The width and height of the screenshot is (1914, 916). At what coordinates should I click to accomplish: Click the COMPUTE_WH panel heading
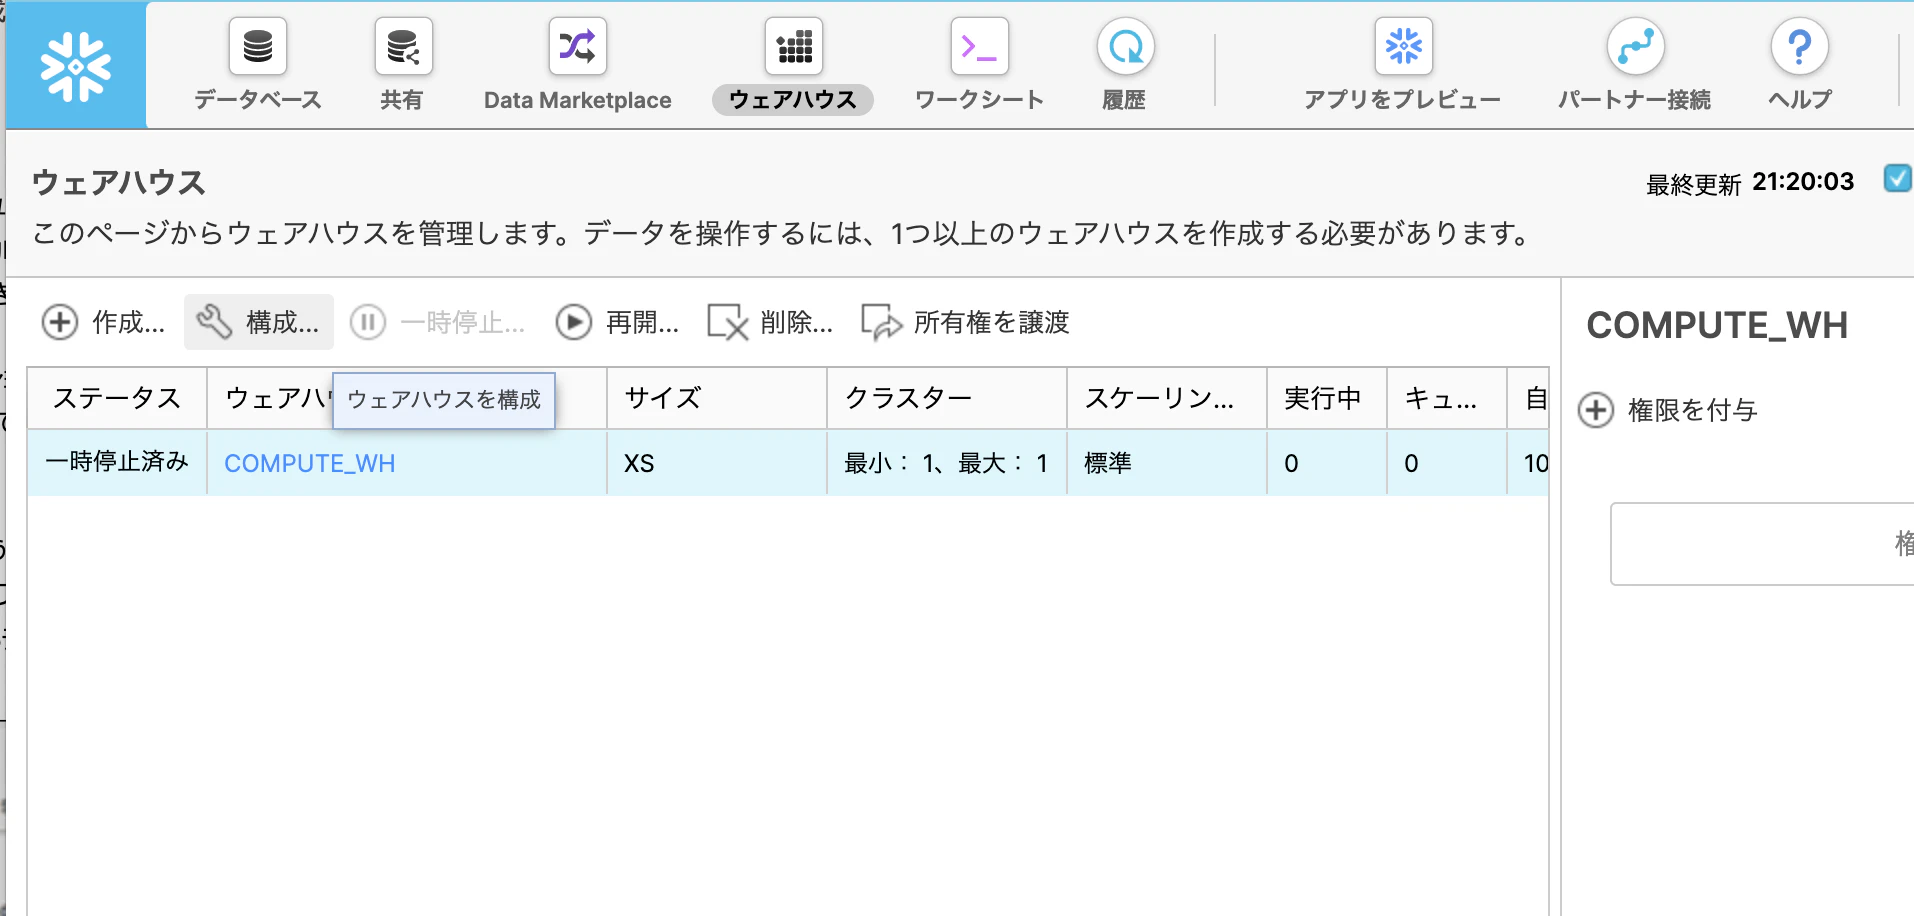click(1717, 325)
